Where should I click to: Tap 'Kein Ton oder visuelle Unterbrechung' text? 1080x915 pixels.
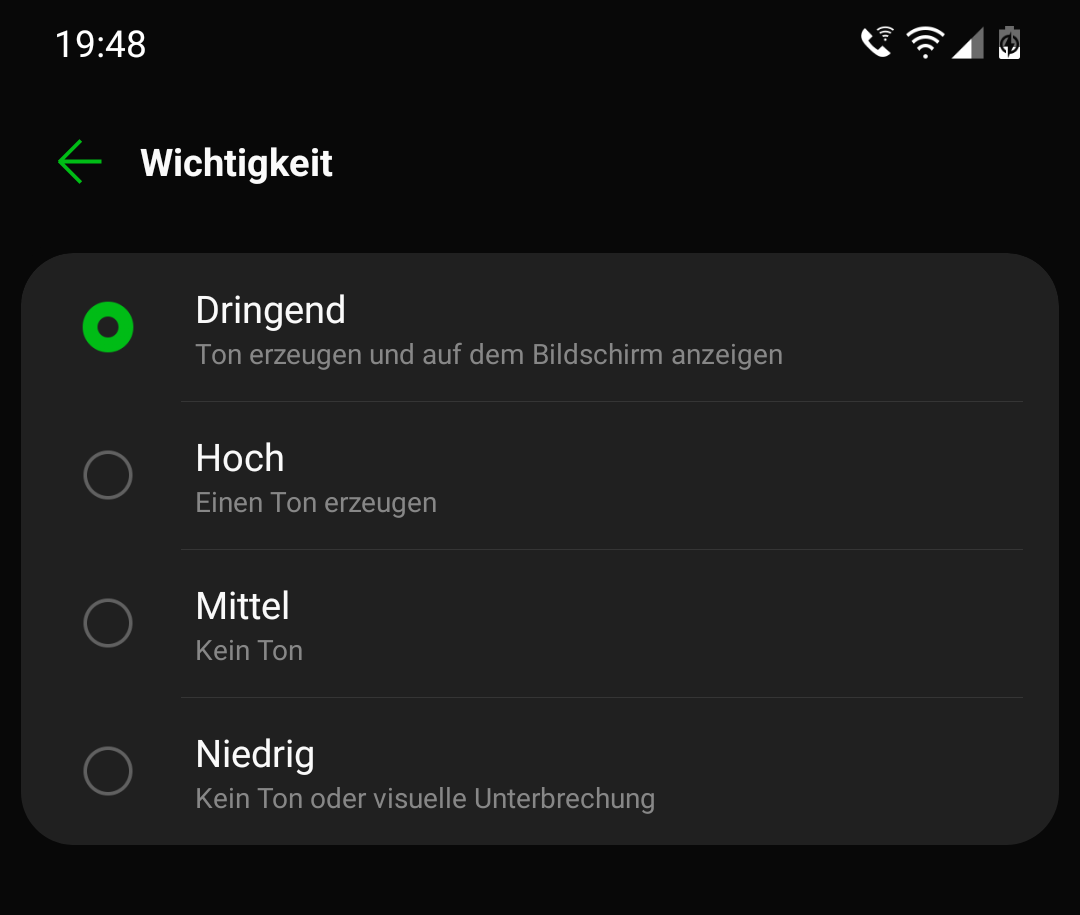point(425,799)
